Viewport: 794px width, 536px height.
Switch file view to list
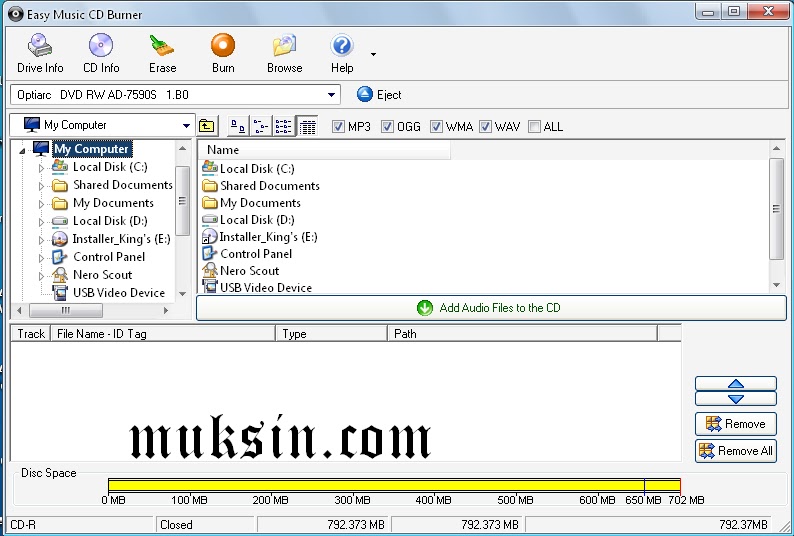(284, 126)
